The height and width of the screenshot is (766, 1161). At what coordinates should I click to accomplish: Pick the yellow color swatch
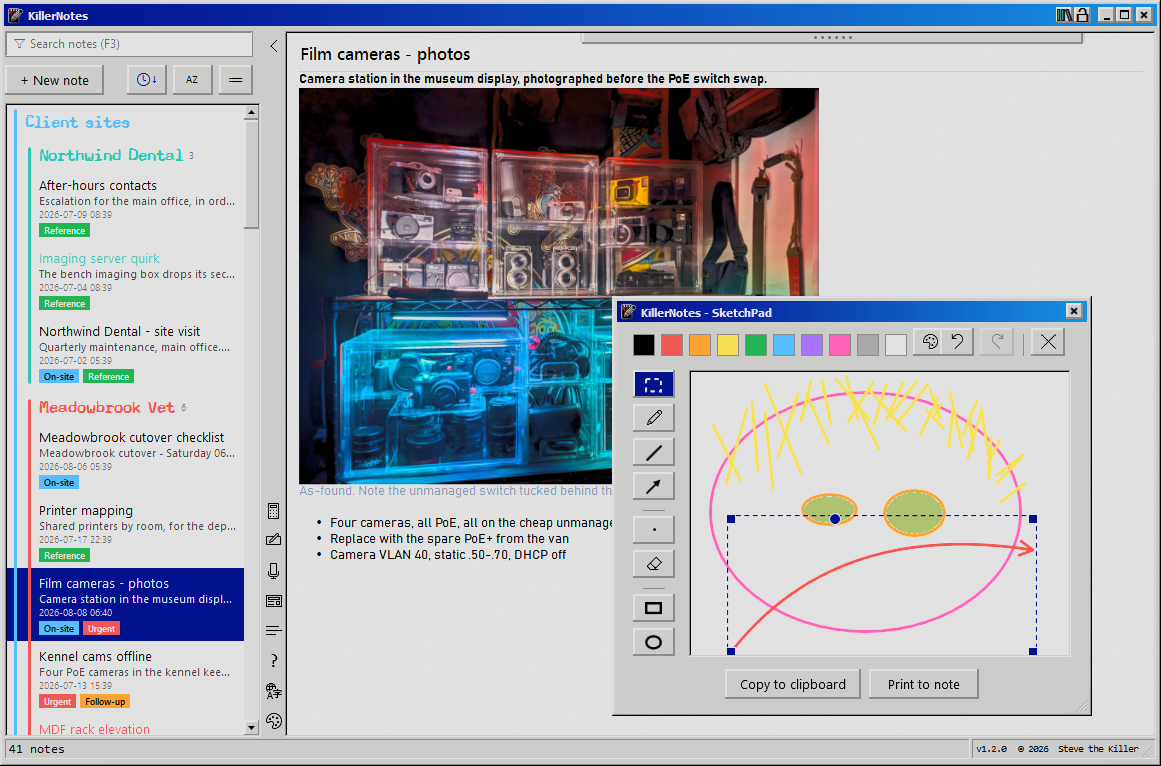point(728,345)
